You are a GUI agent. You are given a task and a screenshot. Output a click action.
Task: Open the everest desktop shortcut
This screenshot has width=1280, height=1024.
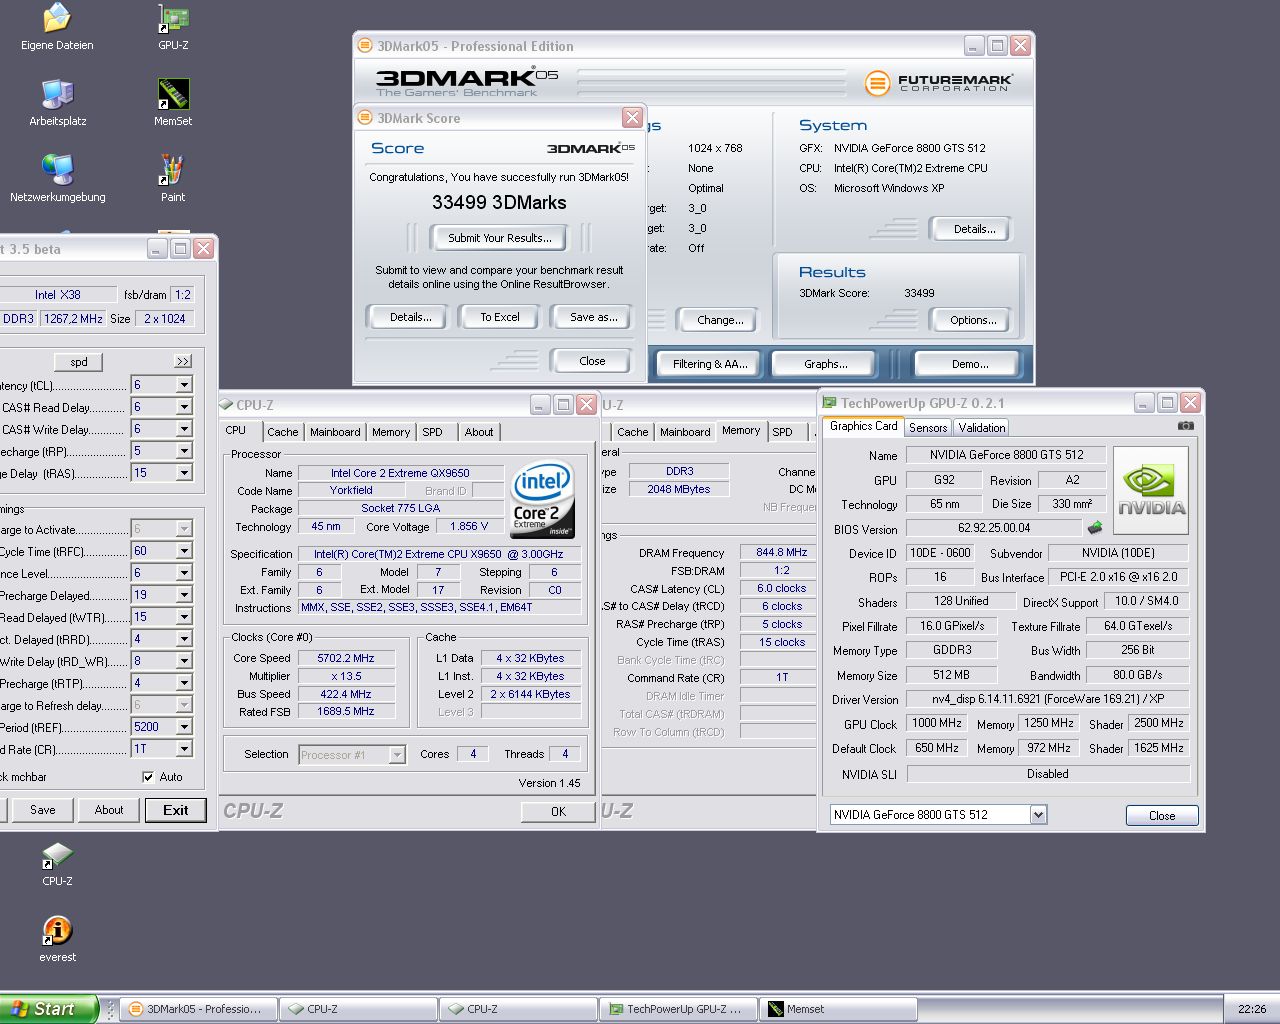[57, 940]
